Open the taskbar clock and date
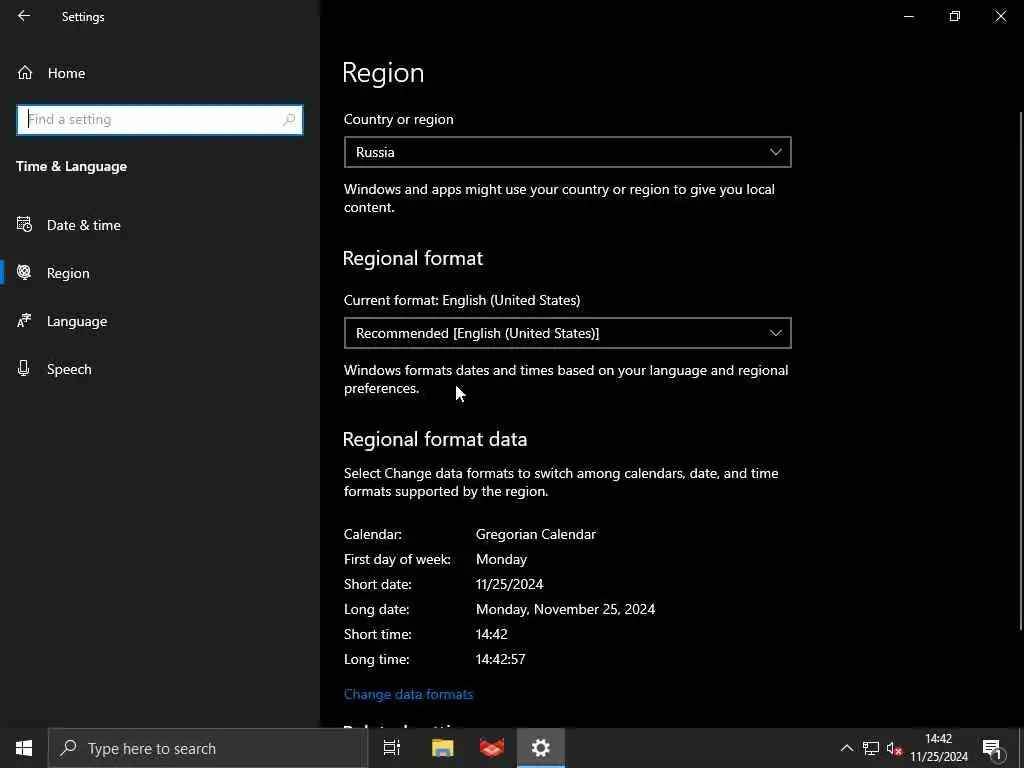The height and width of the screenshot is (768, 1024). point(938,748)
